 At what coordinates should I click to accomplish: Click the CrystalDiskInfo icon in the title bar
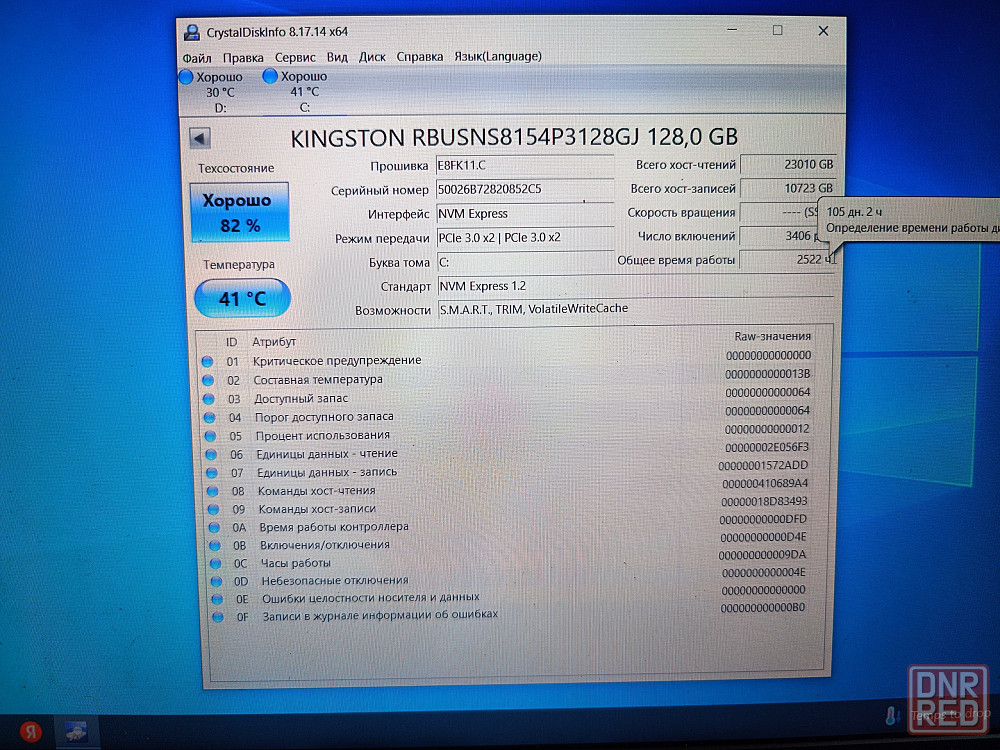(x=191, y=32)
